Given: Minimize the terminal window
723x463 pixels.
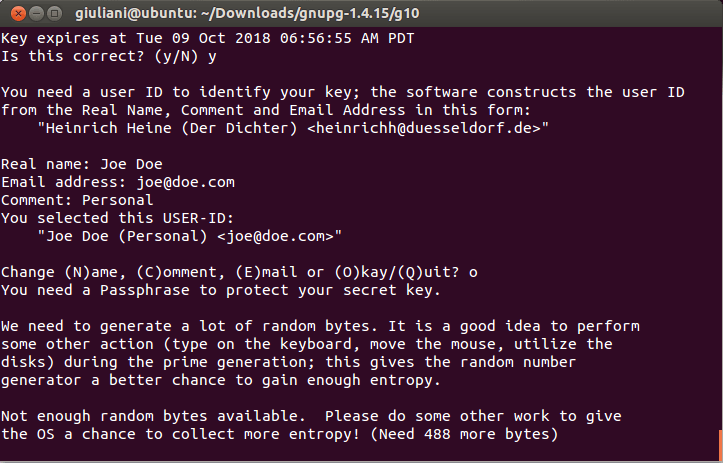Looking at the screenshot, I should [x=36, y=13].
